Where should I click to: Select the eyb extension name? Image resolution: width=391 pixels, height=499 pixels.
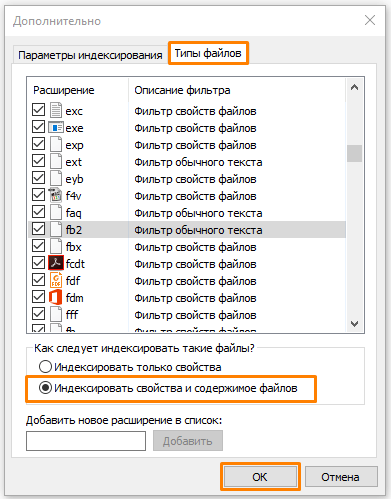coord(74,180)
